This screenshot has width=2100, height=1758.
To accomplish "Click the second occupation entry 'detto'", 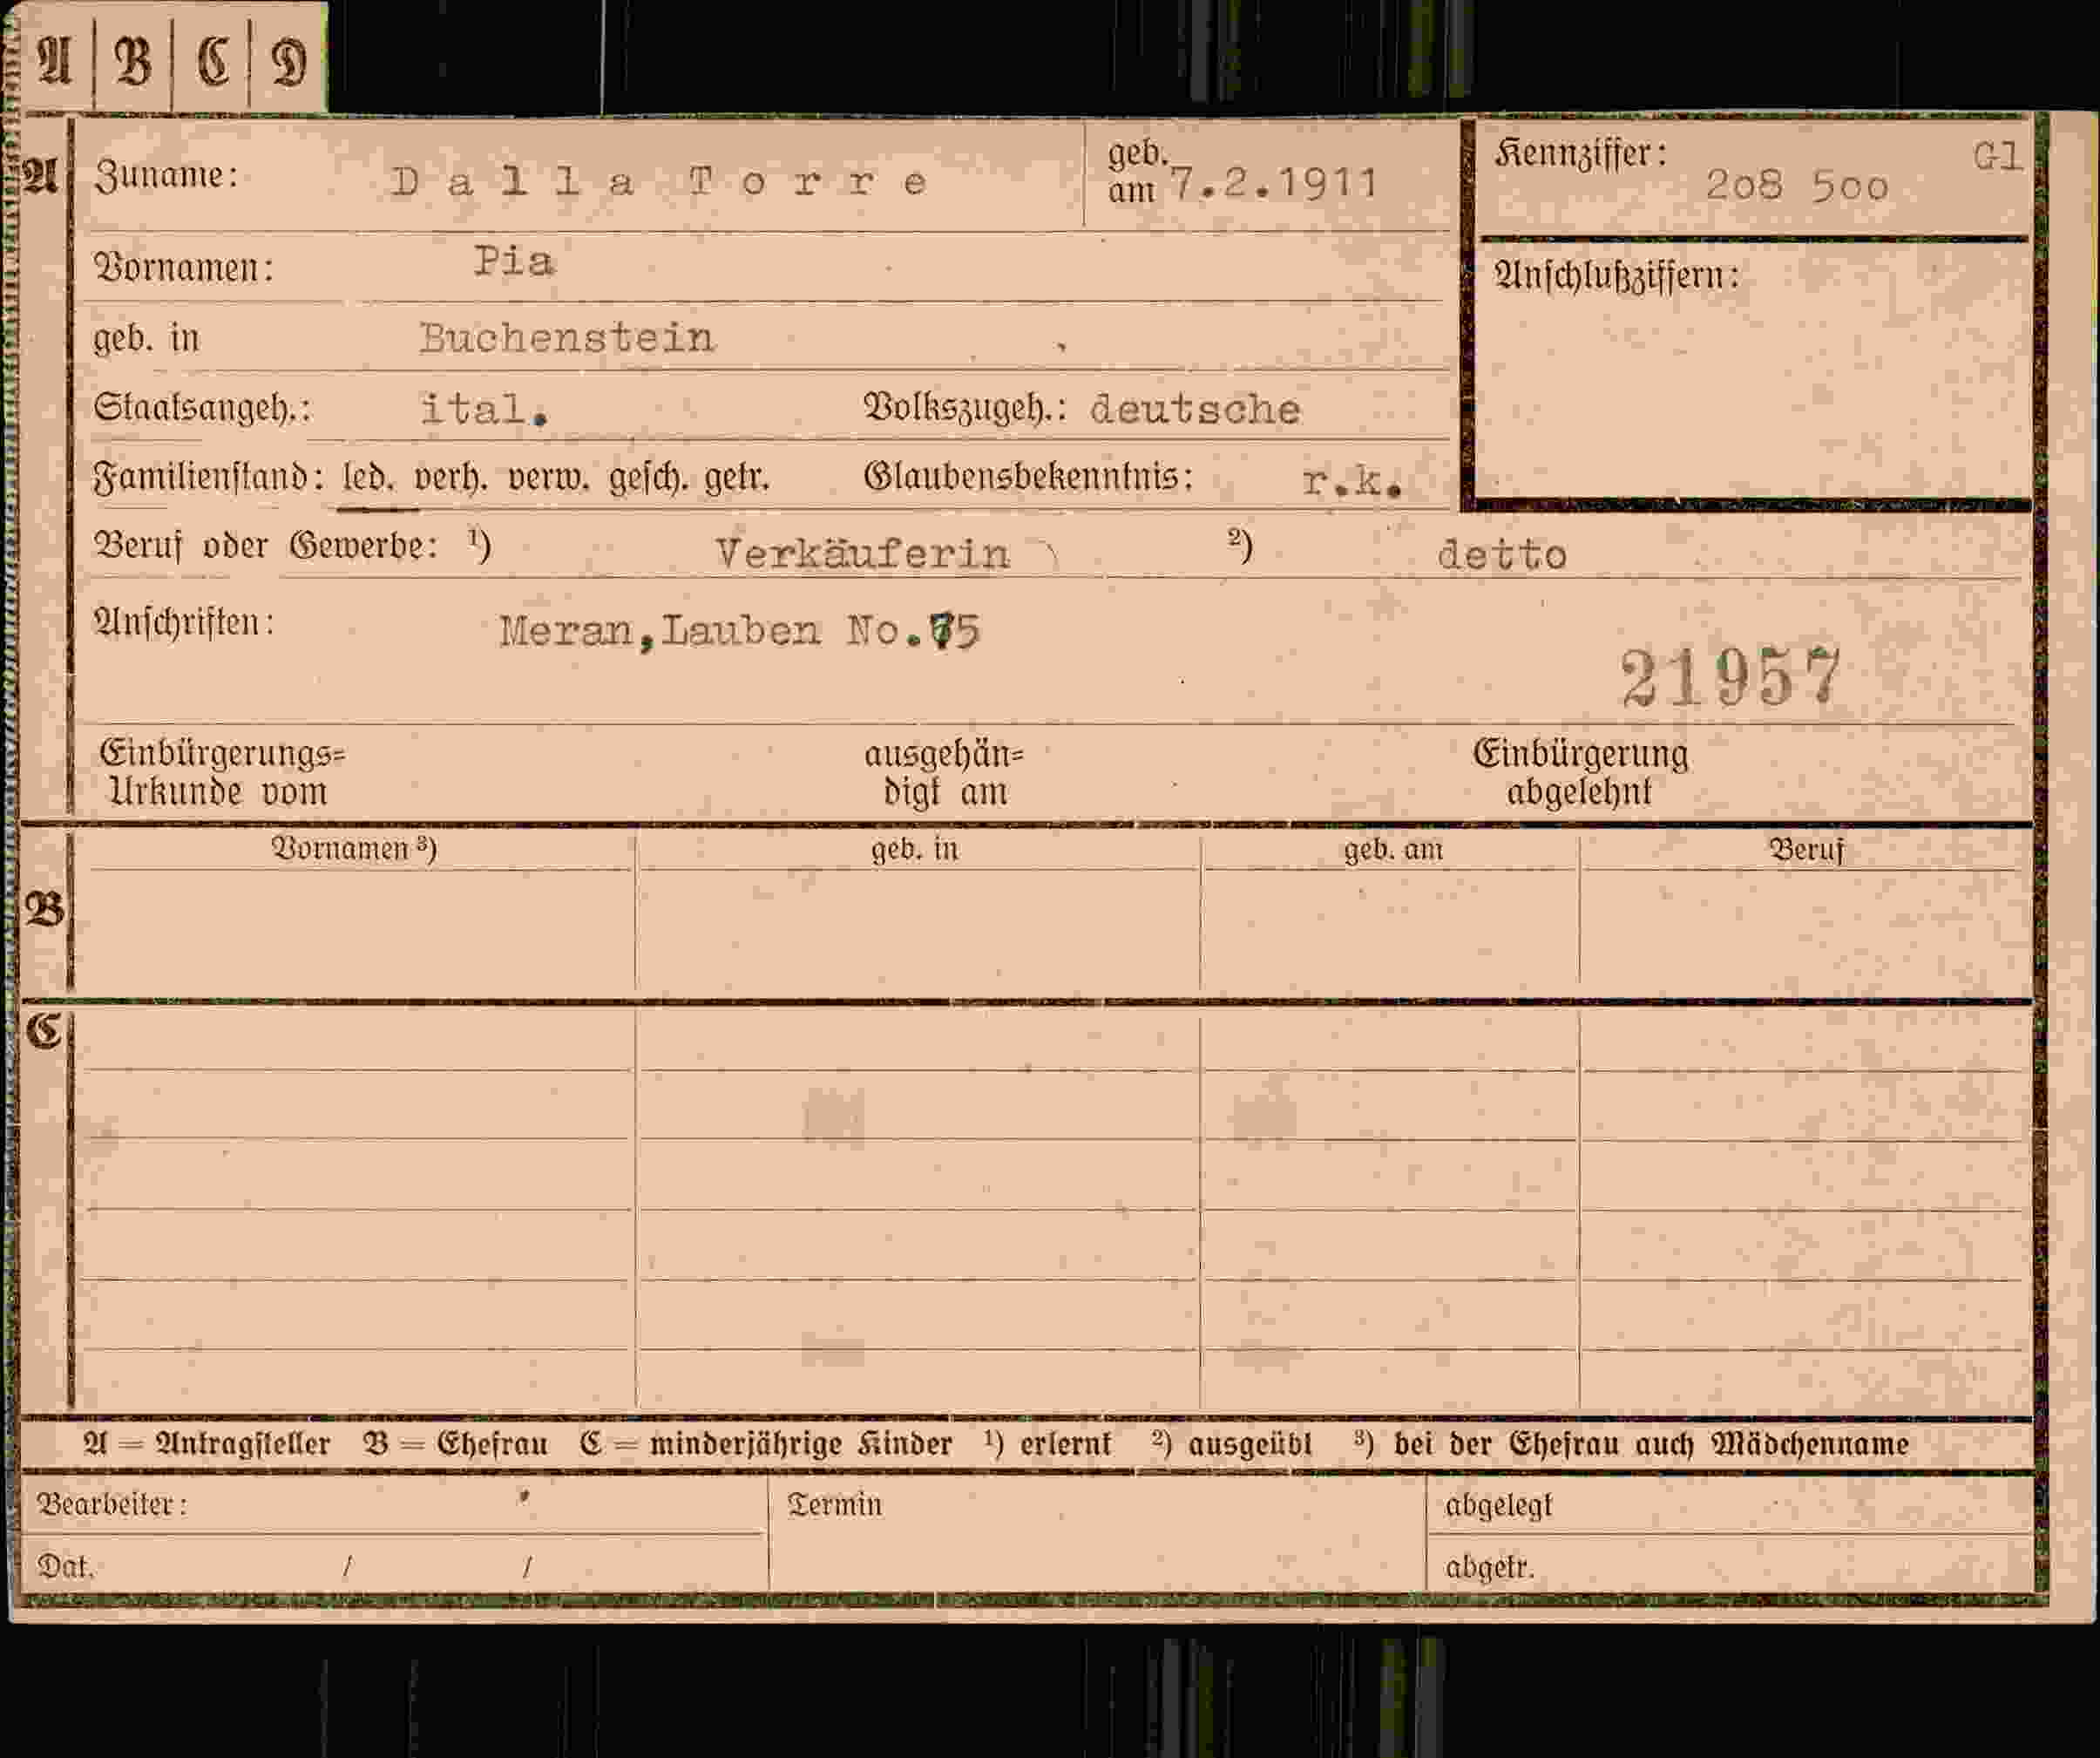I will click(x=1502, y=555).
